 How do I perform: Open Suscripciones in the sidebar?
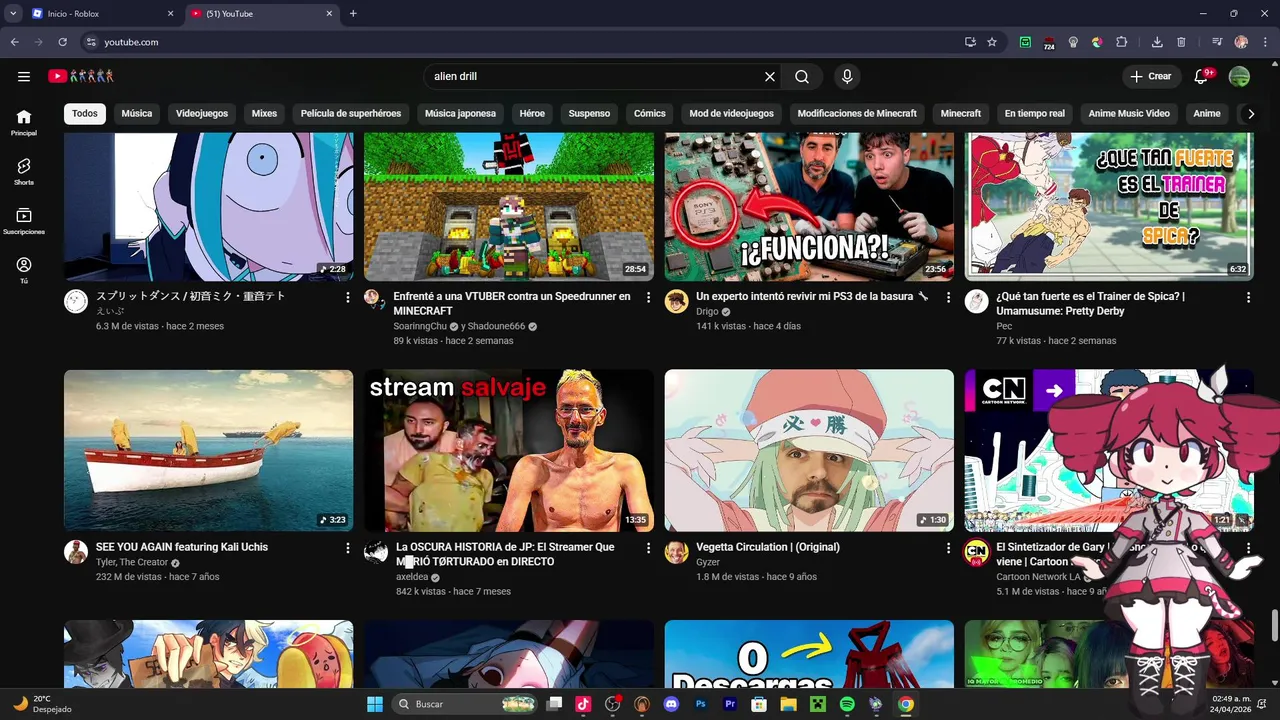point(24,221)
